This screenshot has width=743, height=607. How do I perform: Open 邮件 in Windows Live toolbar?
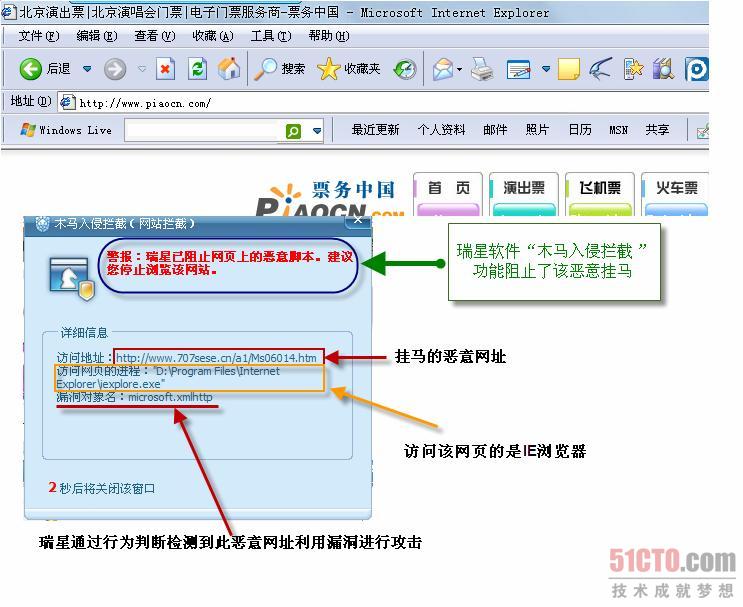coord(495,129)
